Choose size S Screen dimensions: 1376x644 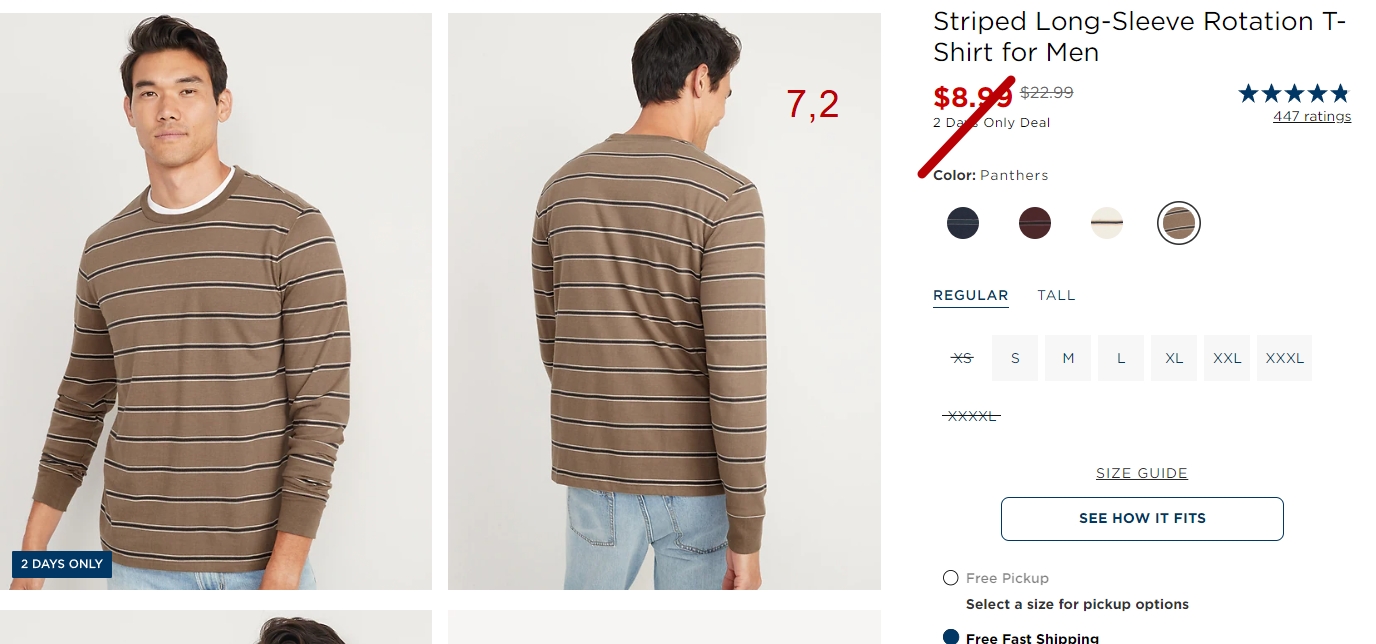[1015, 358]
